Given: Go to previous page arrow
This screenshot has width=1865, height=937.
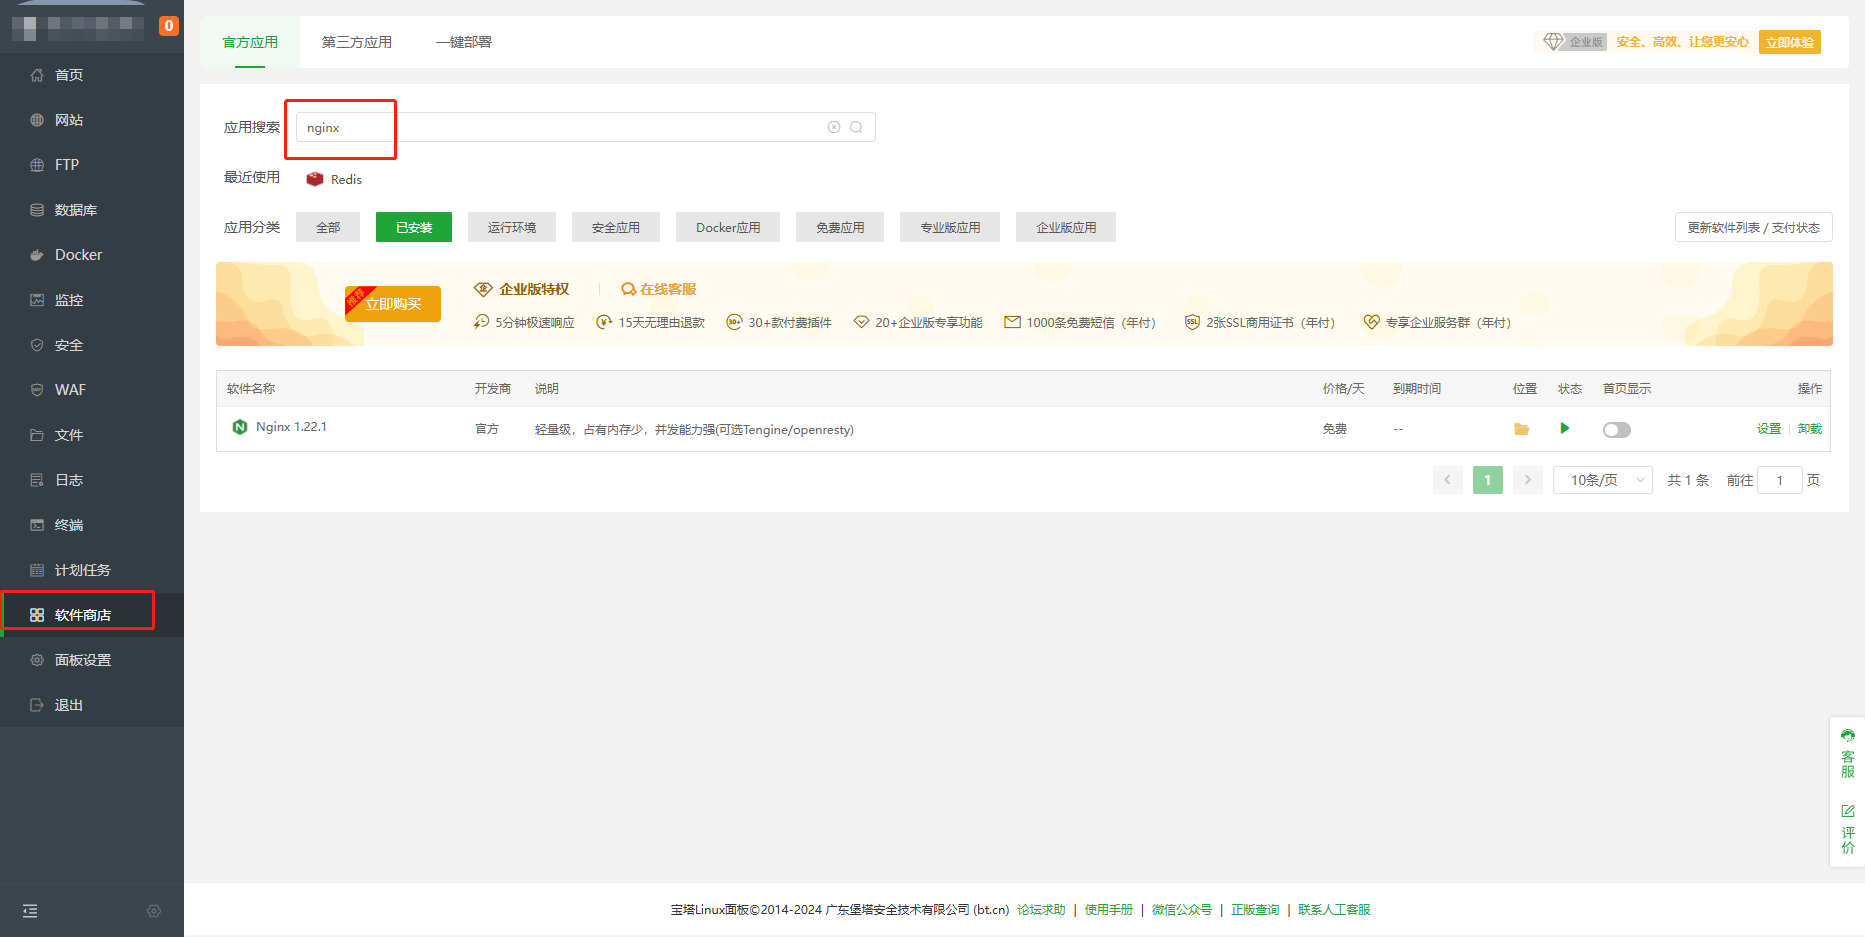Looking at the screenshot, I should (x=1447, y=480).
